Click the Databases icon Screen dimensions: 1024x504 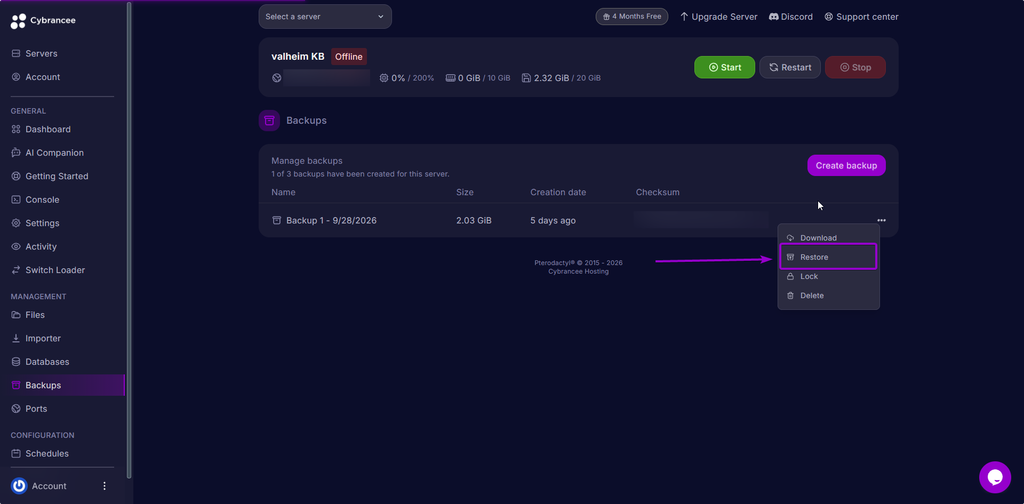point(16,362)
